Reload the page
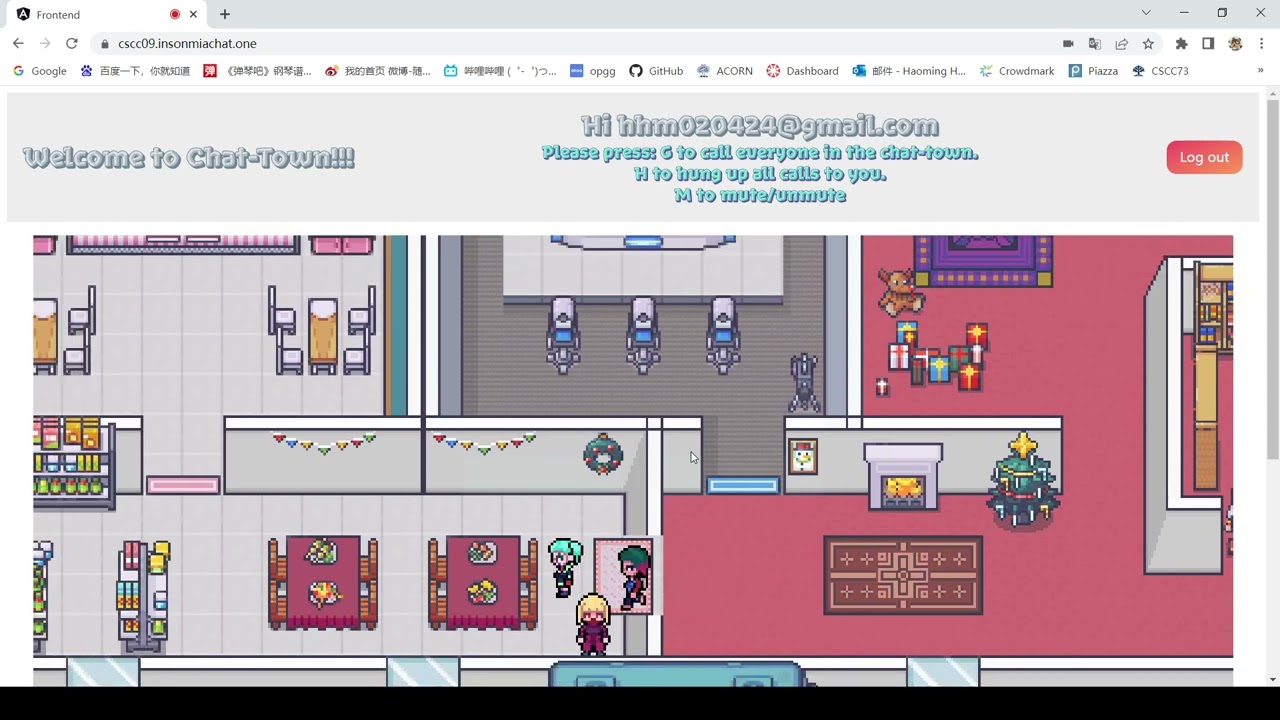Viewport: 1280px width, 720px height. tap(72, 43)
